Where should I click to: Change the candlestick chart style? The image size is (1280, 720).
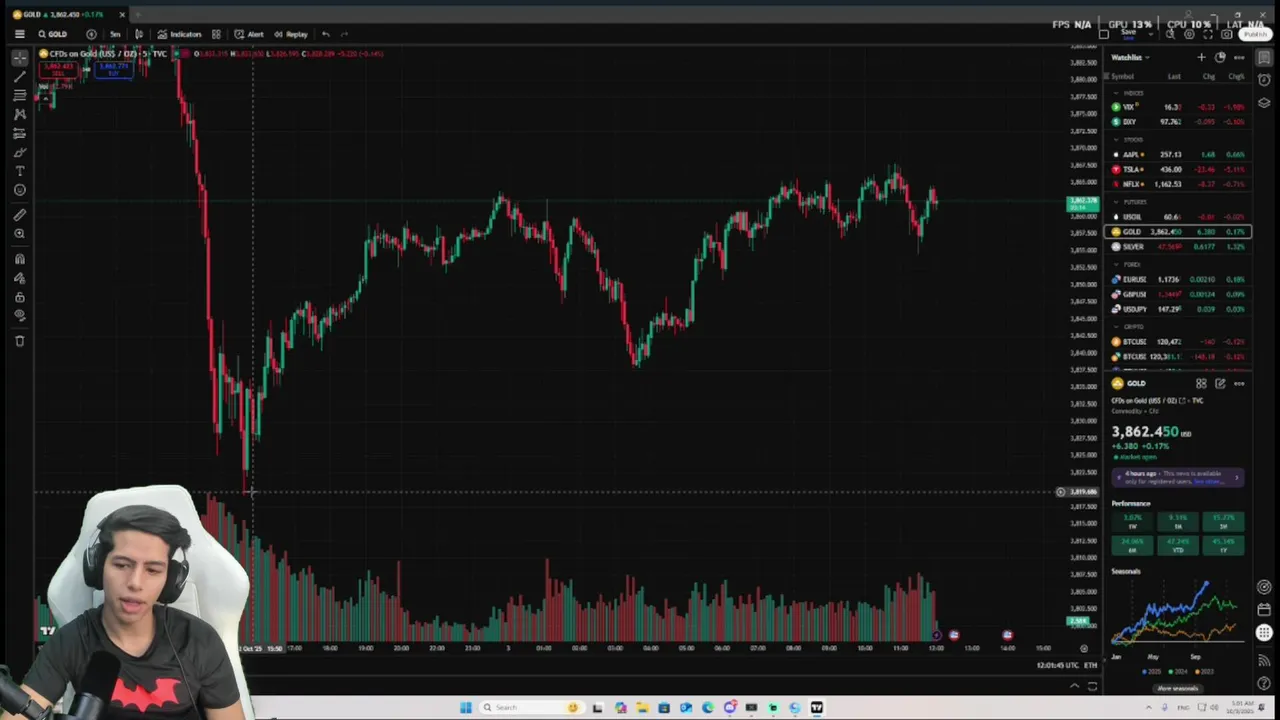139,34
